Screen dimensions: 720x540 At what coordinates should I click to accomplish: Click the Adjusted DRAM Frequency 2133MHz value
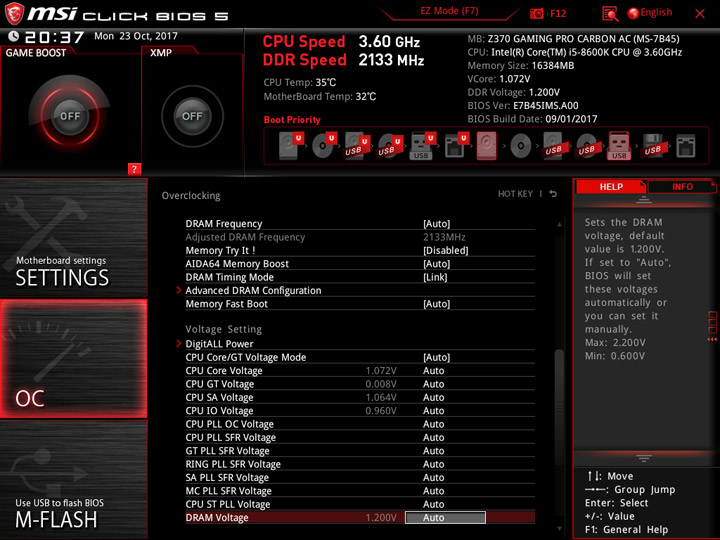click(x=444, y=237)
